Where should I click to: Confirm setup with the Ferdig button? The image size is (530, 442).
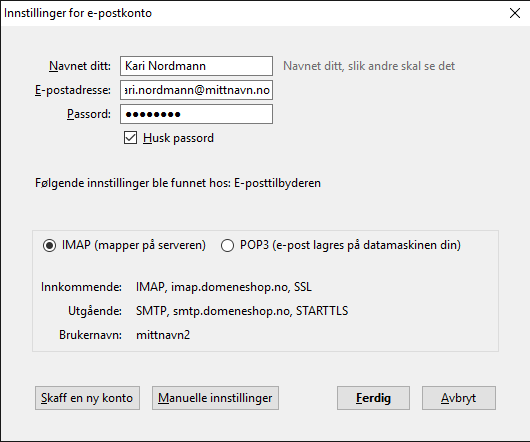373,398
